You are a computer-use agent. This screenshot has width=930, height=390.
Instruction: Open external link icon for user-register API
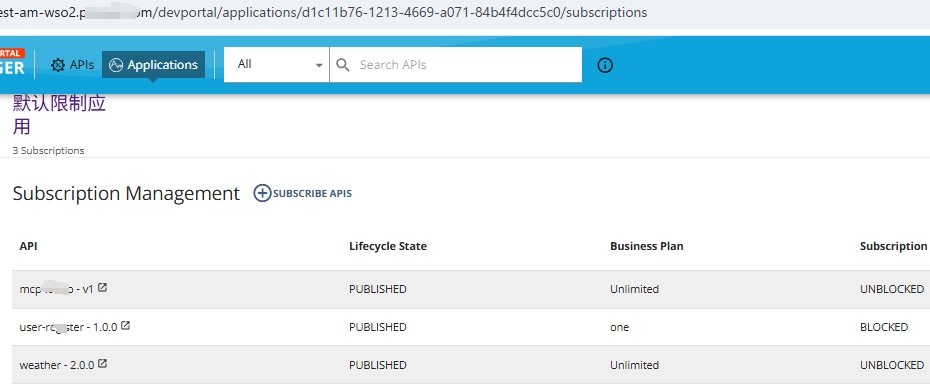tap(125, 325)
